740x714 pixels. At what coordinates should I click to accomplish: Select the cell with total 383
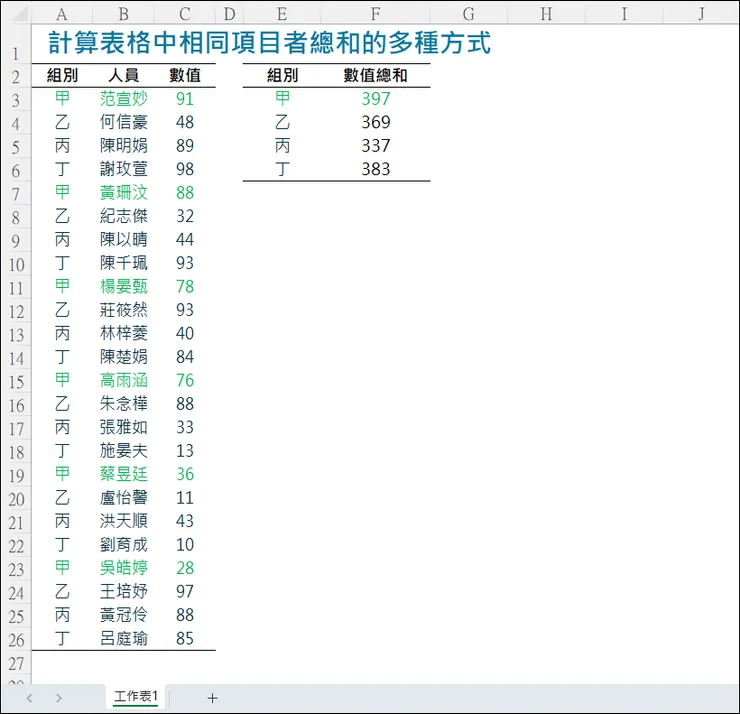coord(376,169)
